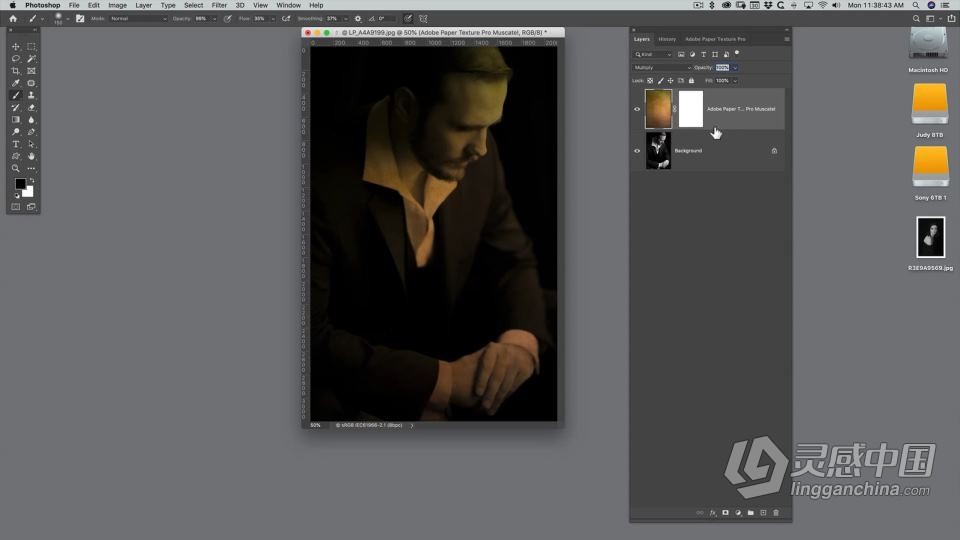
Task: Open the brush Opacity slider dropdown
Action: coord(214,19)
